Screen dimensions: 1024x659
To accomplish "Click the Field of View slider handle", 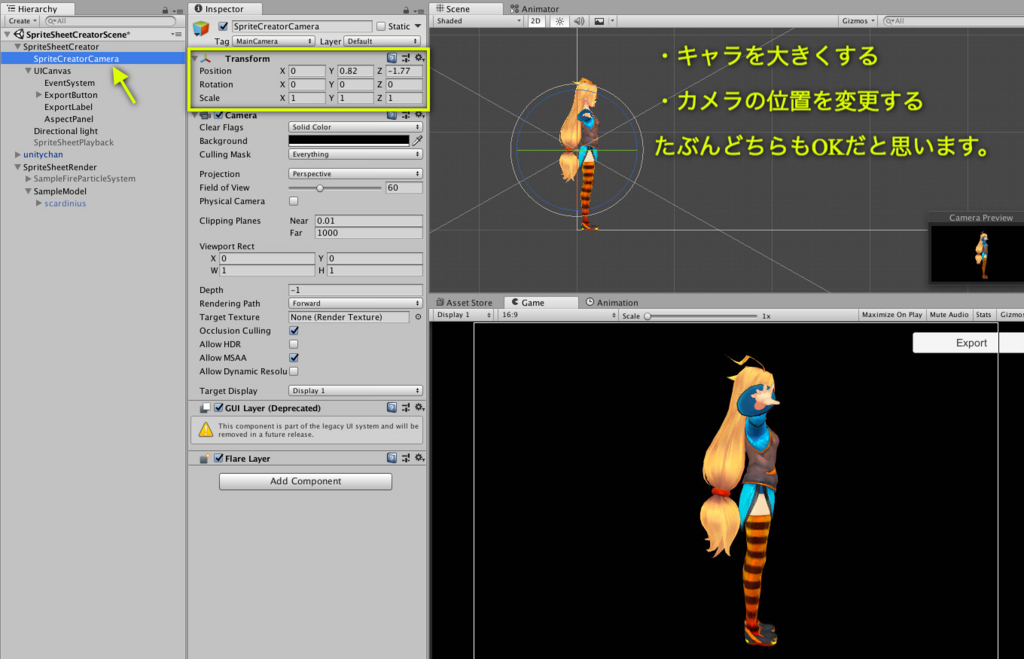I will pyautogui.click(x=320, y=188).
